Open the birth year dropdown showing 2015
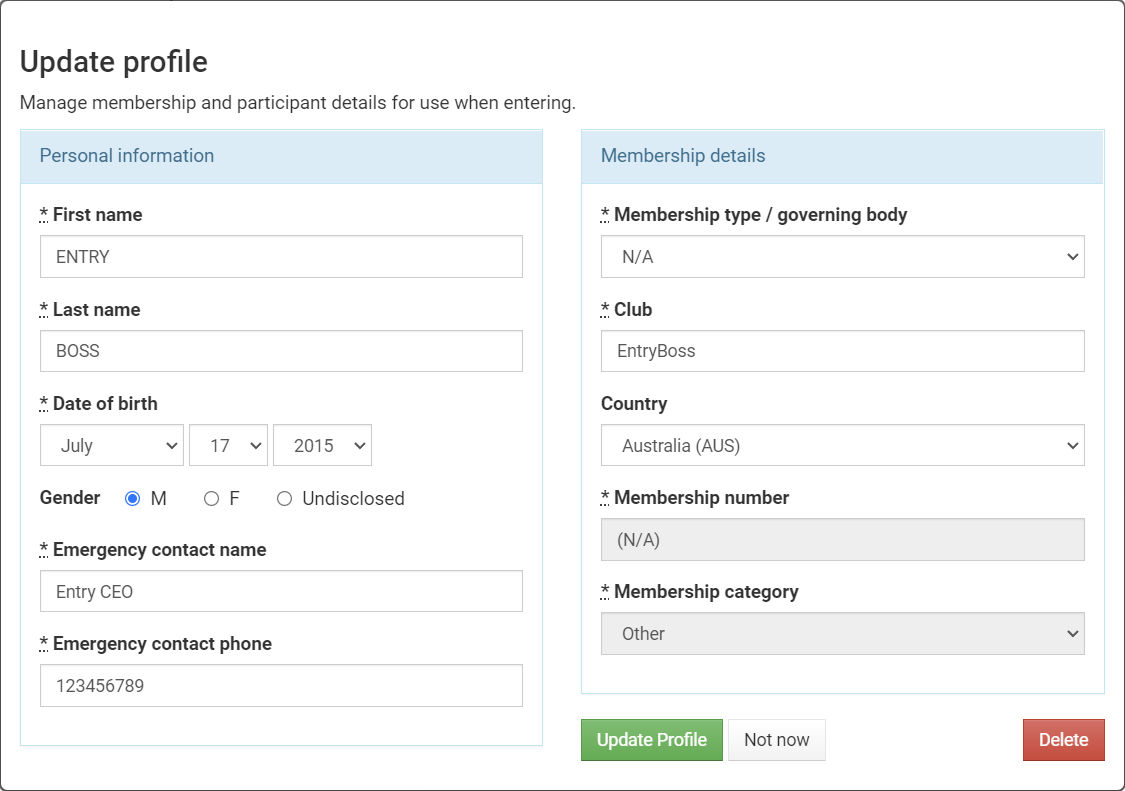The width and height of the screenshot is (1125, 791). tap(322, 445)
